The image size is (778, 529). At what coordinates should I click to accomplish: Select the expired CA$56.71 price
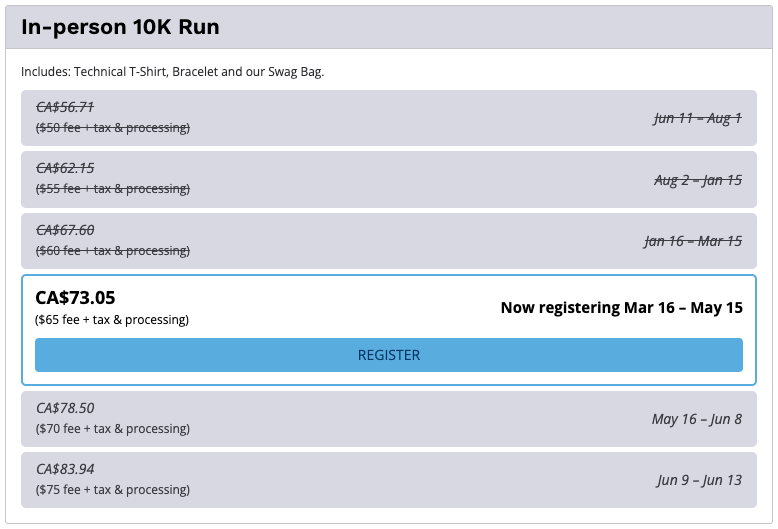pos(65,107)
